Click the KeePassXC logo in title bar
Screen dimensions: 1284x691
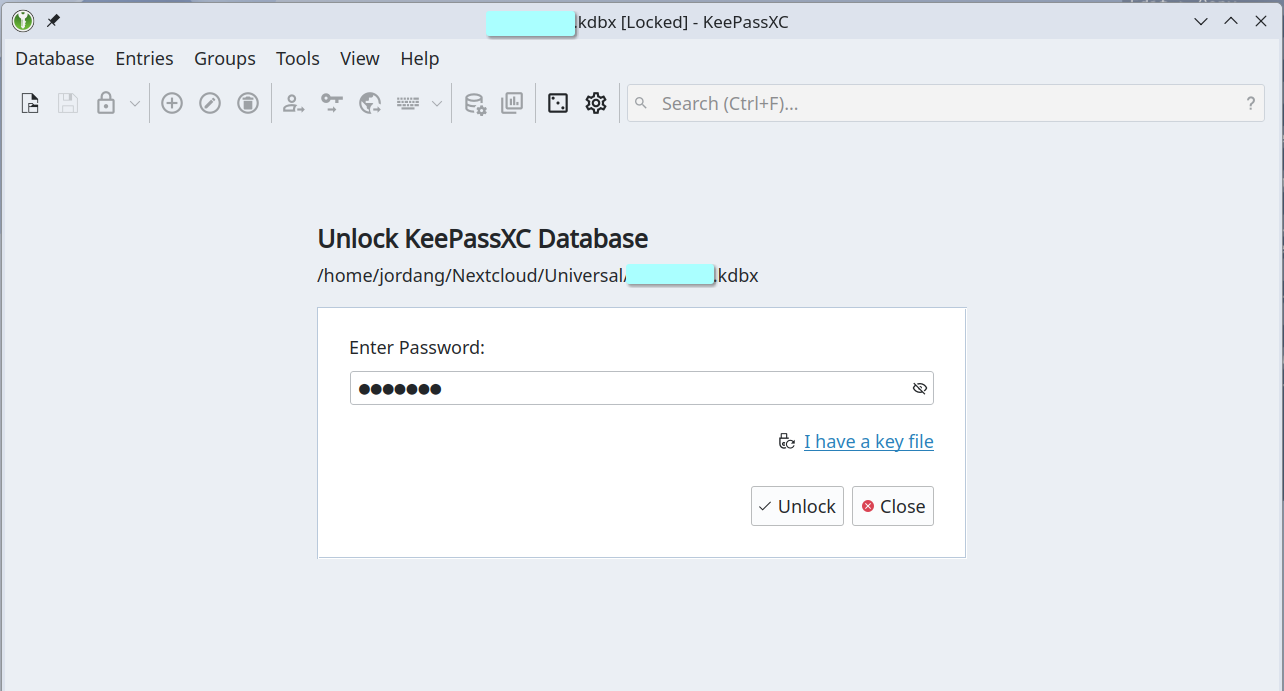(23, 21)
